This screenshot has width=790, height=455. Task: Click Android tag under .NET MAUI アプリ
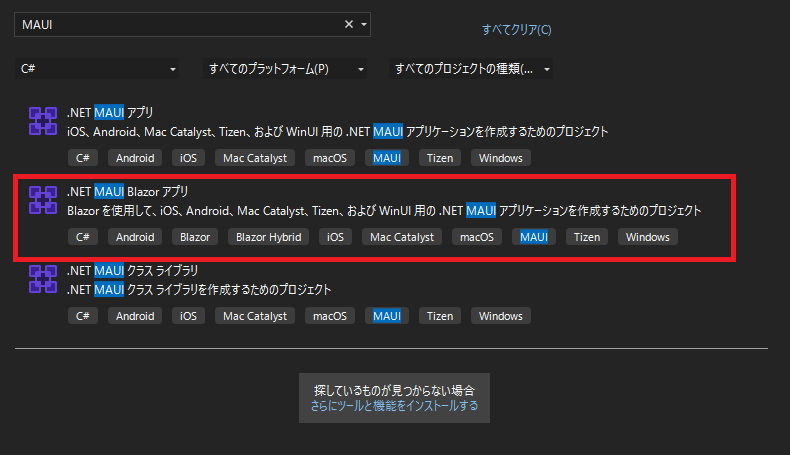click(135, 158)
